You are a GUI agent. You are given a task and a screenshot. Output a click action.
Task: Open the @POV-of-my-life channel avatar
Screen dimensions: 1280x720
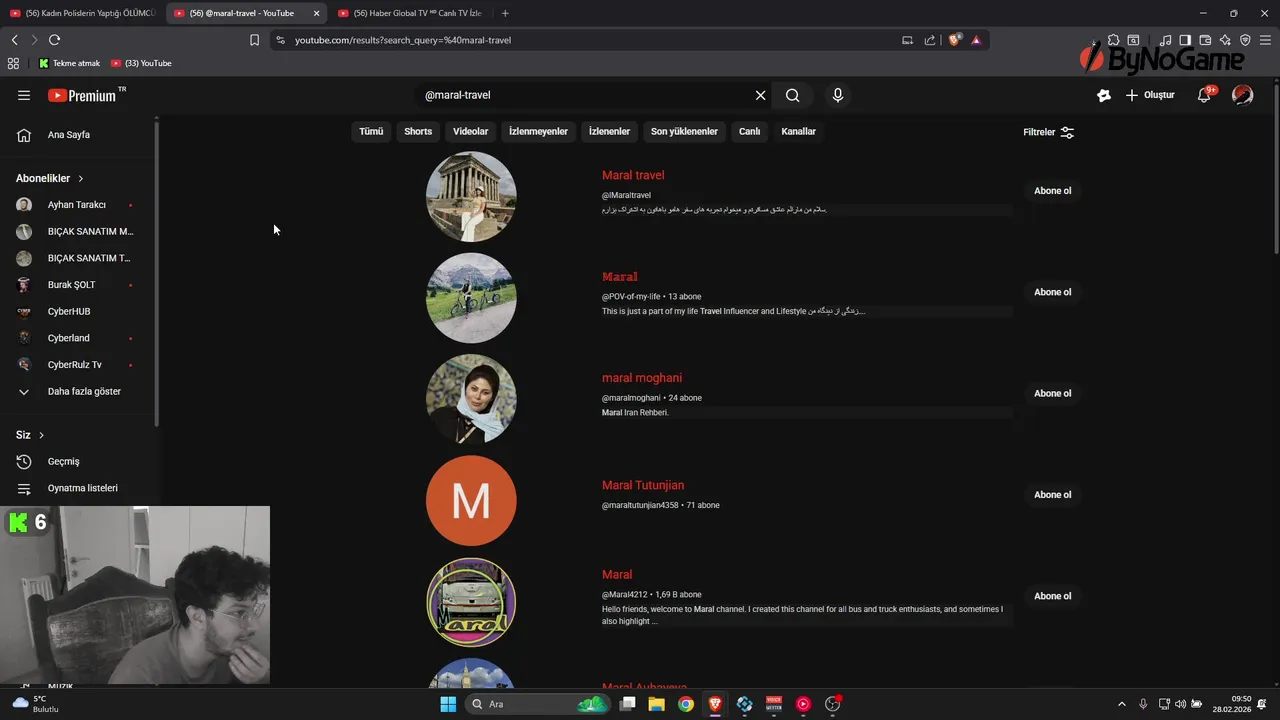pyautogui.click(x=471, y=298)
